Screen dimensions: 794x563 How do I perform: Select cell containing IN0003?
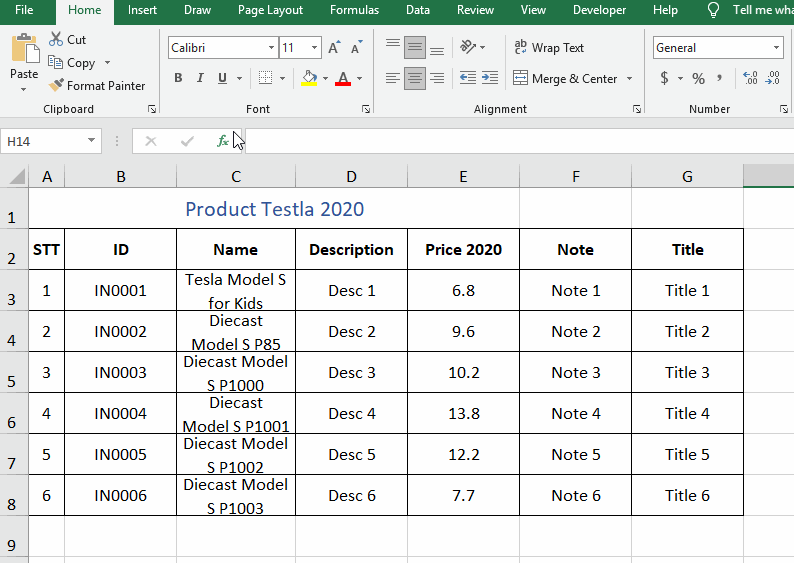pyautogui.click(x=121, y=373)
